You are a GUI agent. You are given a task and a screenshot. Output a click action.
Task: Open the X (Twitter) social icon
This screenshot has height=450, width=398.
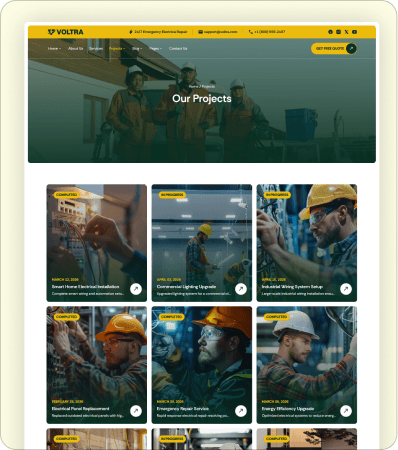coord(346,32)
